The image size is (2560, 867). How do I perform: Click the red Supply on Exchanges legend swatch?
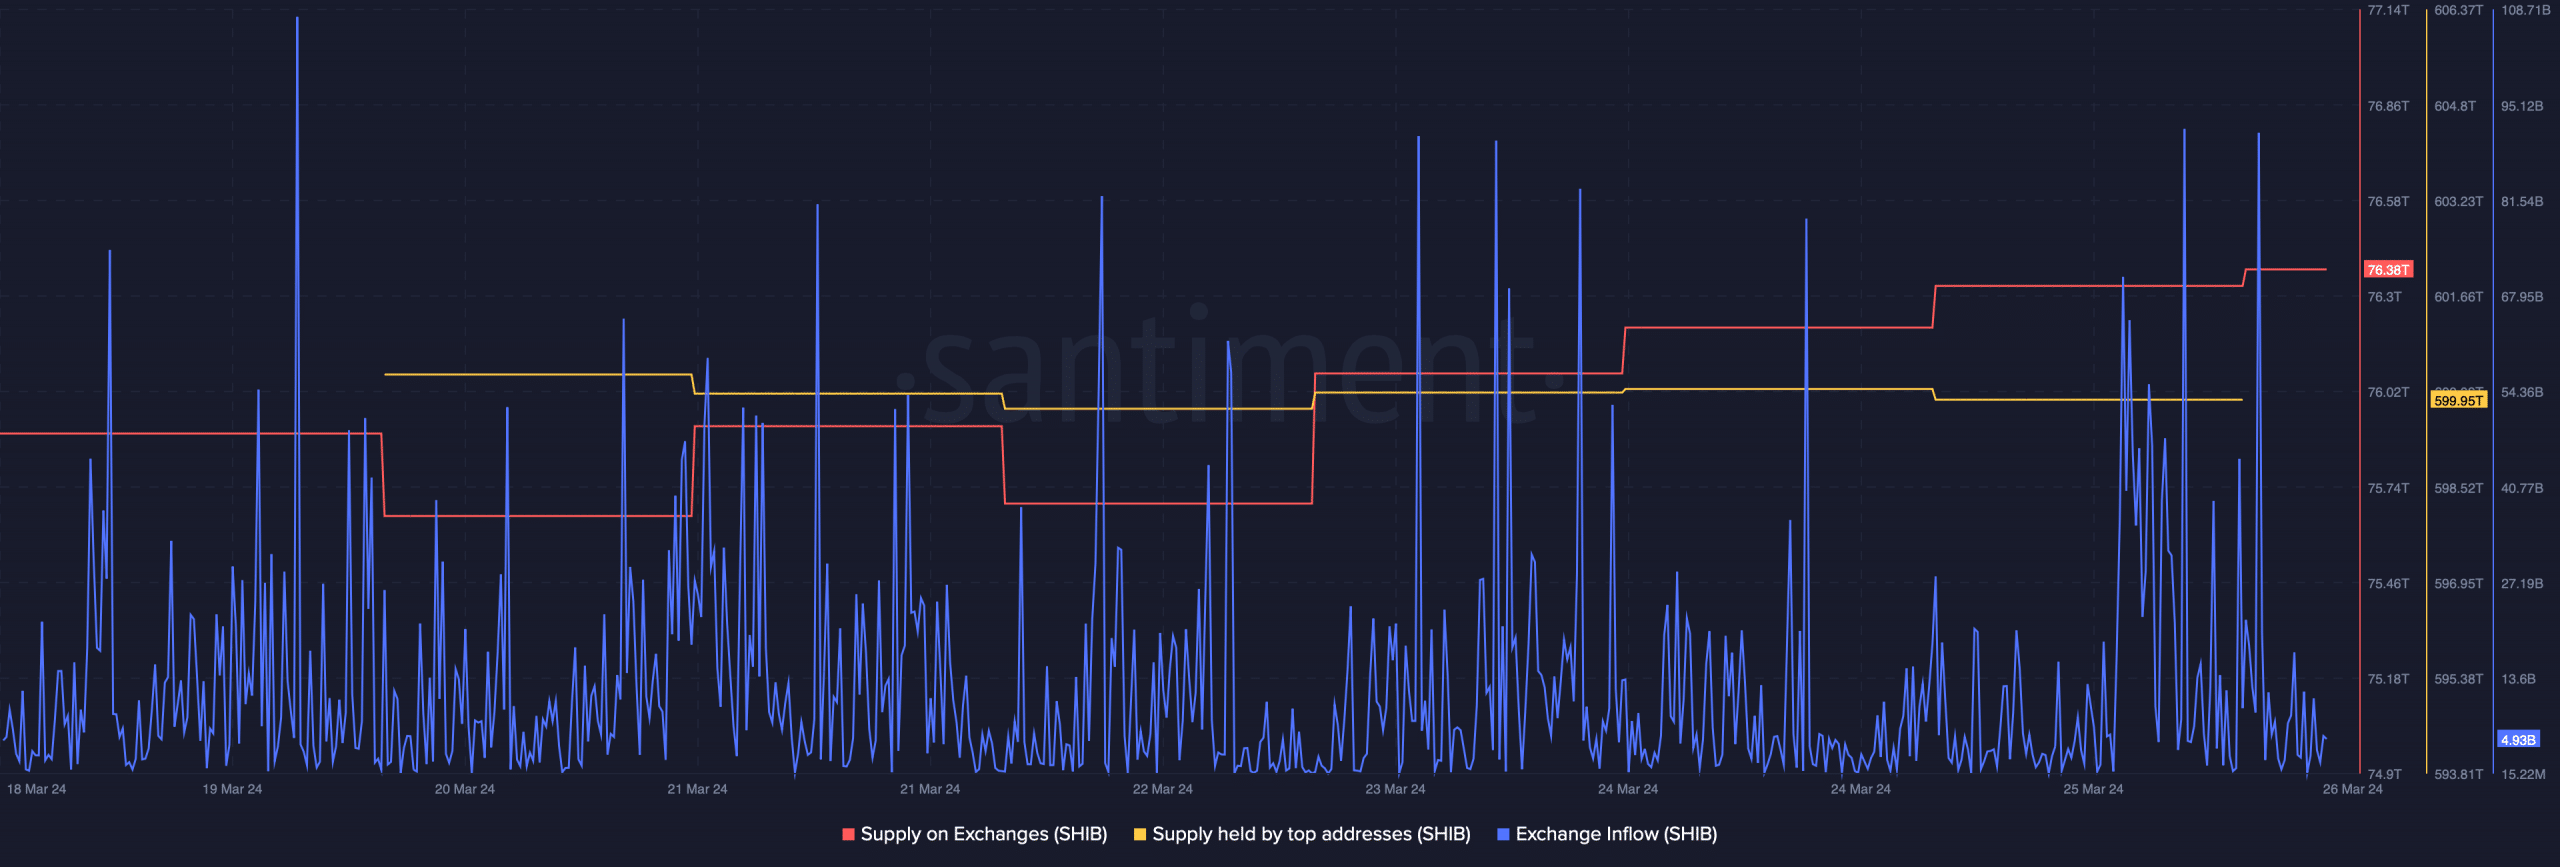coord(849,834)
